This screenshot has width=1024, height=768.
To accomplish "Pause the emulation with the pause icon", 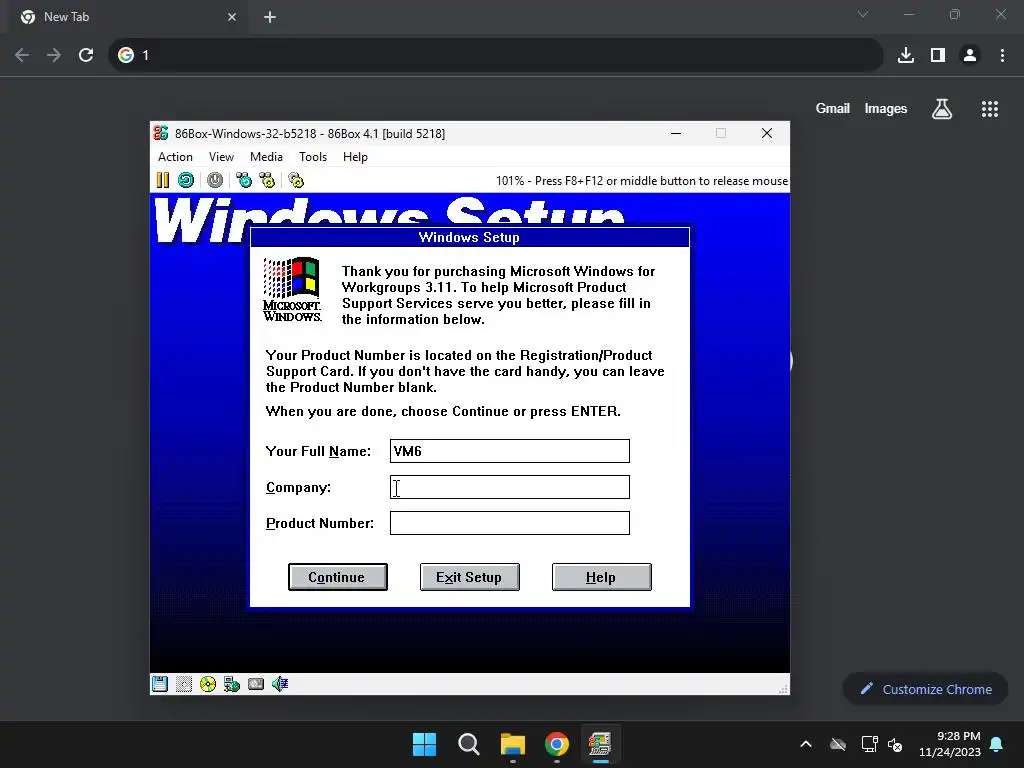I will click(x=163, y=180).
